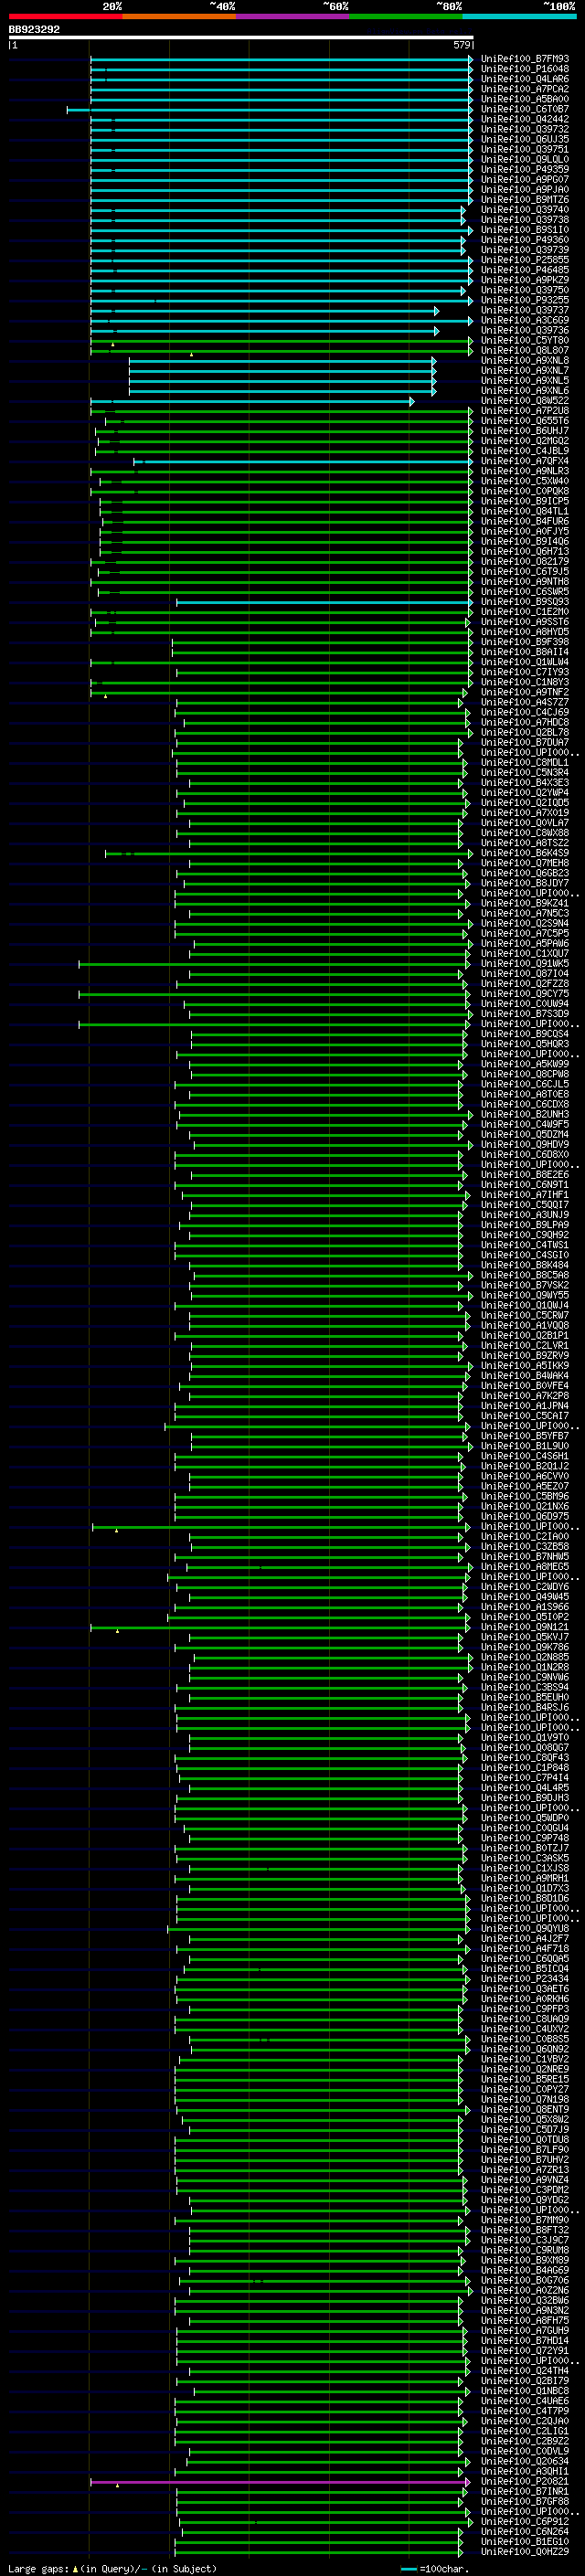Open hit UniRef100_Q42442
Viewport: 585px width, 2576px height.
525,119
